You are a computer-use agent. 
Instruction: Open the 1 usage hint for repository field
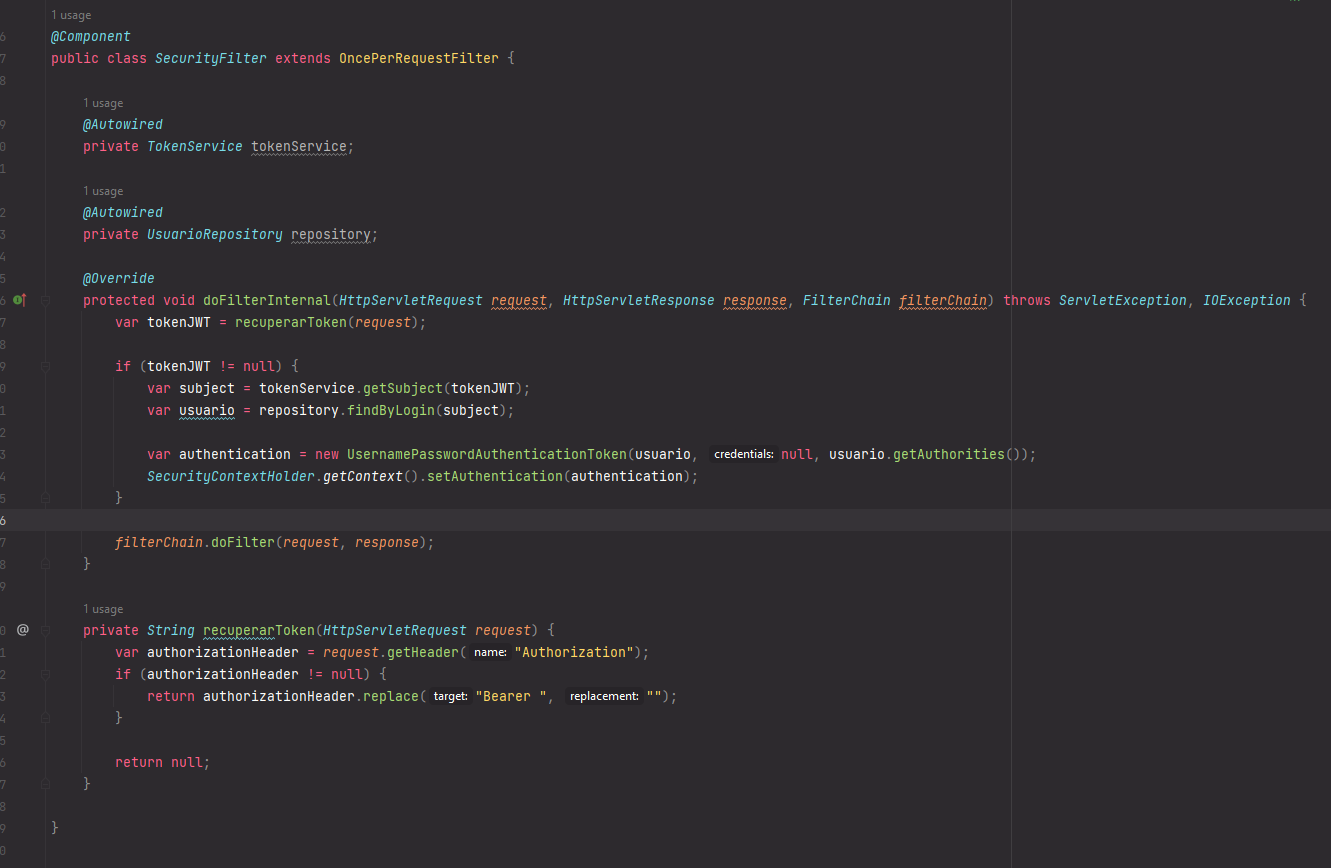point(103,191)
